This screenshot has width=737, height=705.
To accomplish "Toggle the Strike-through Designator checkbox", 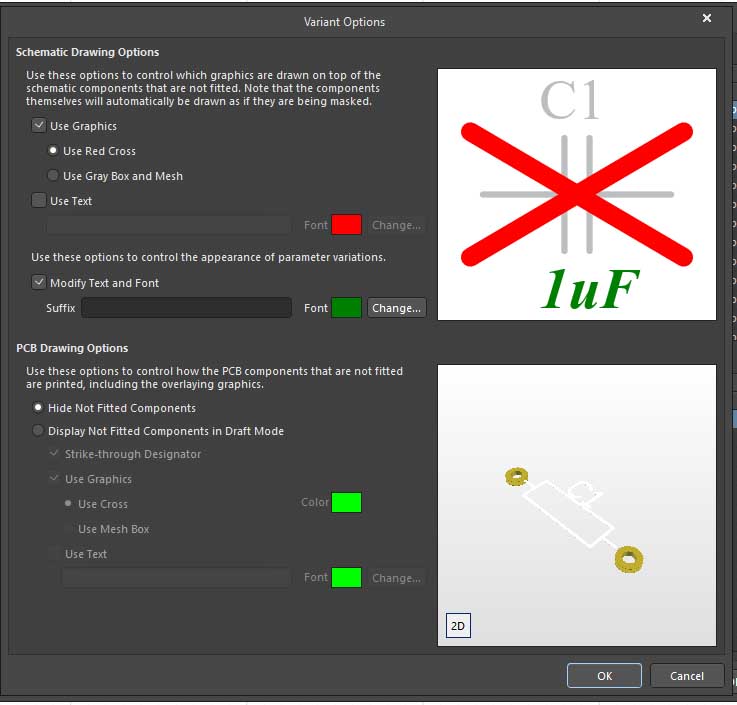I will pyautogui.click(x=55, y=454).
